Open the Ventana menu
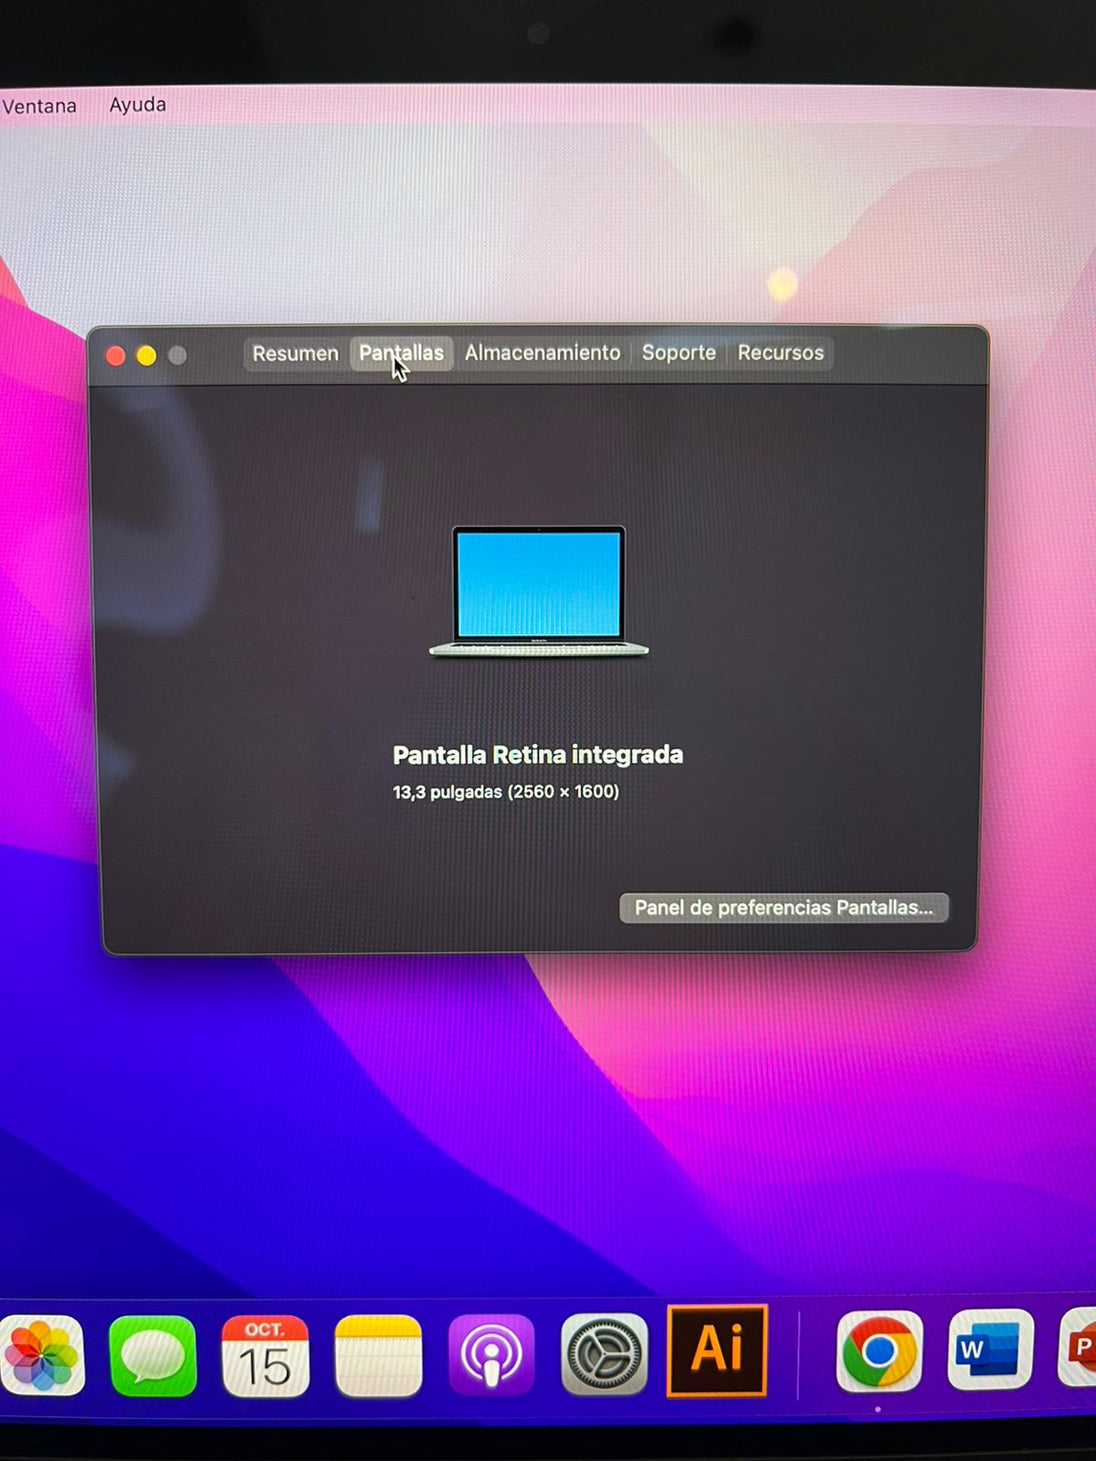This screenshot has height=1461, width=1096. [x=39, y=106]
